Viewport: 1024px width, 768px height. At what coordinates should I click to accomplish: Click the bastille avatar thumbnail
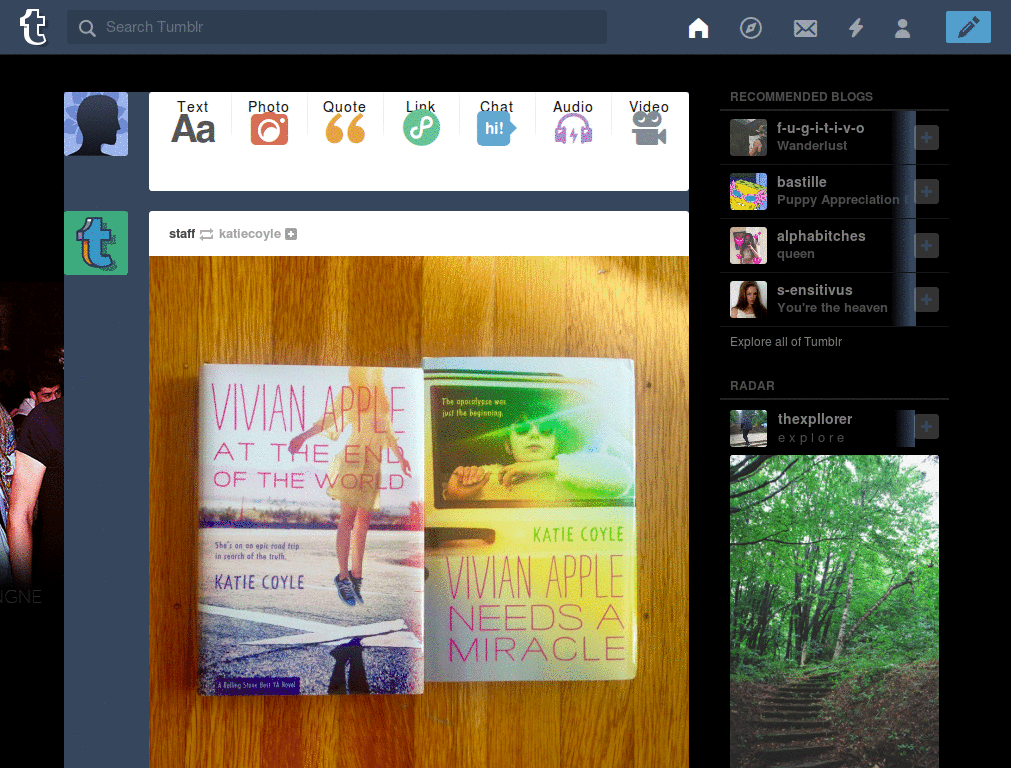click(x=748, y=191)
